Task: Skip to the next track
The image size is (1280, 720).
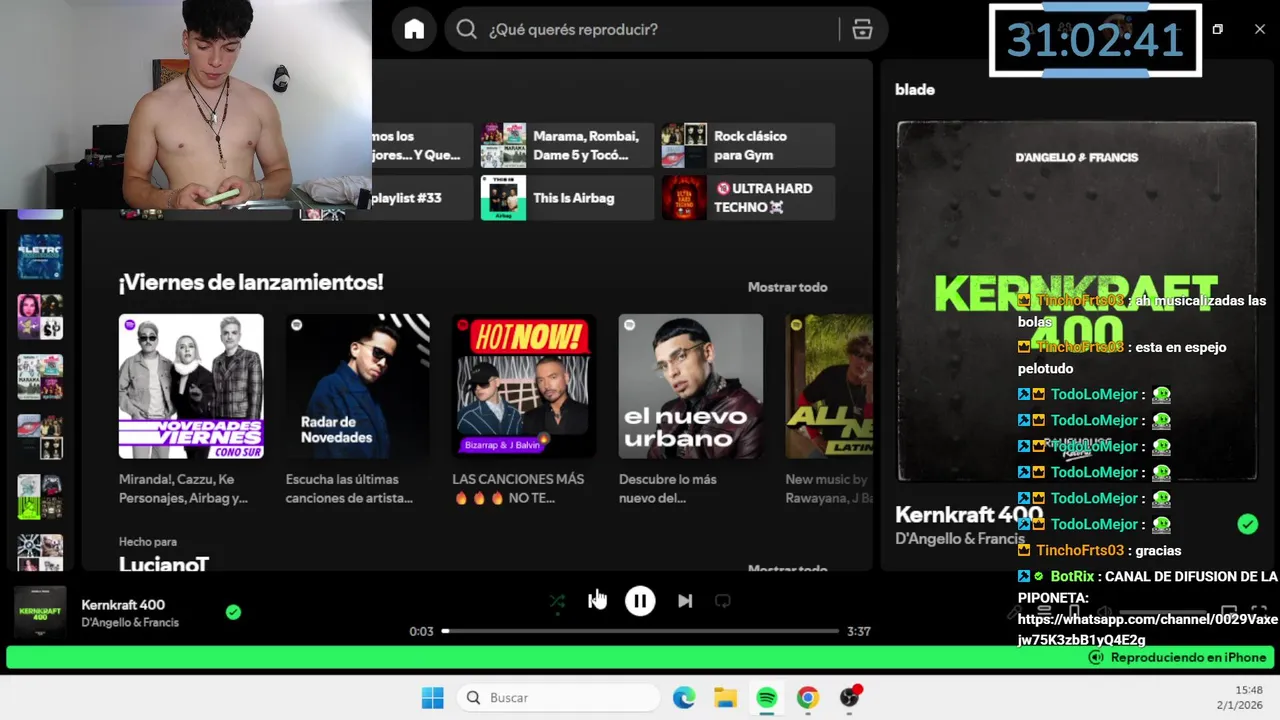Action: [684, 601]
